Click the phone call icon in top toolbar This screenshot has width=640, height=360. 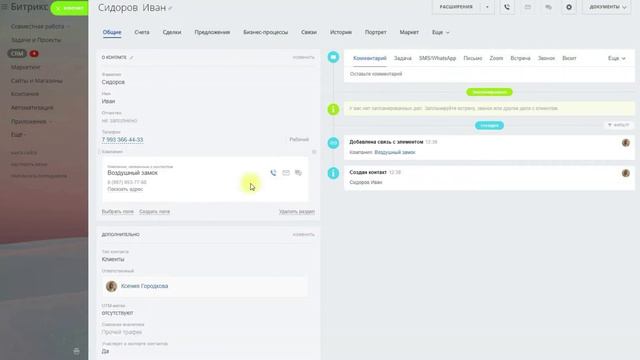click(507, 7)
